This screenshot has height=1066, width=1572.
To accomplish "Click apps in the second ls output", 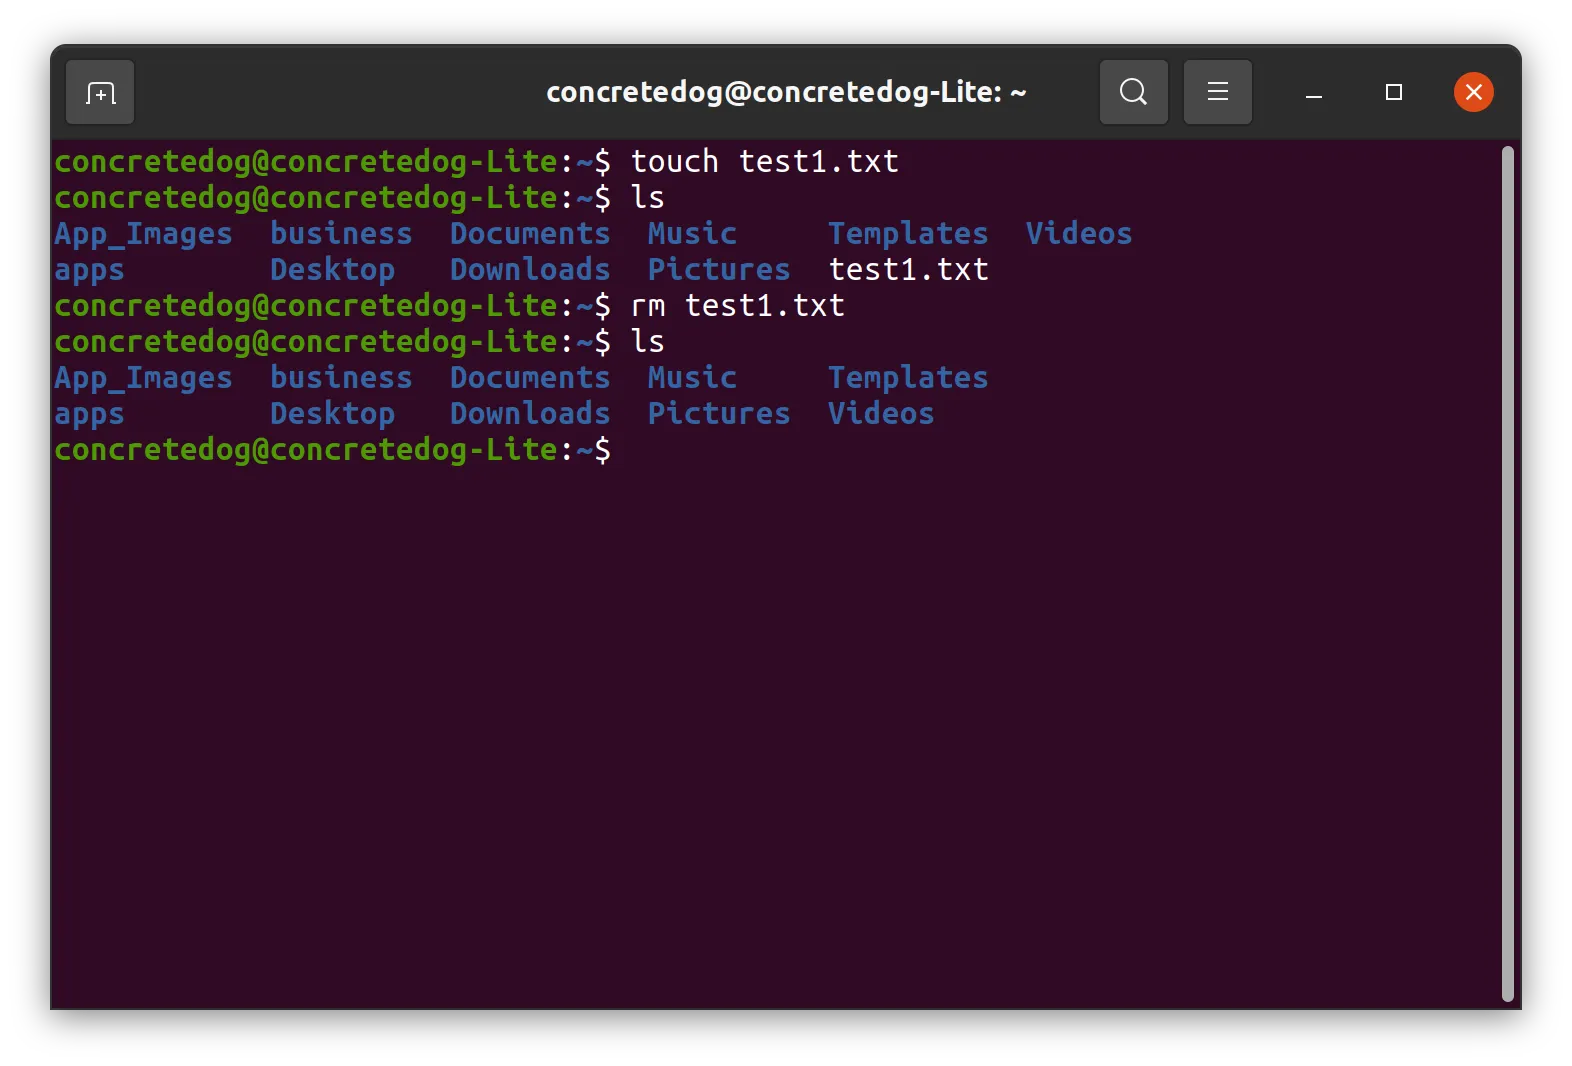I will (89, 415).
